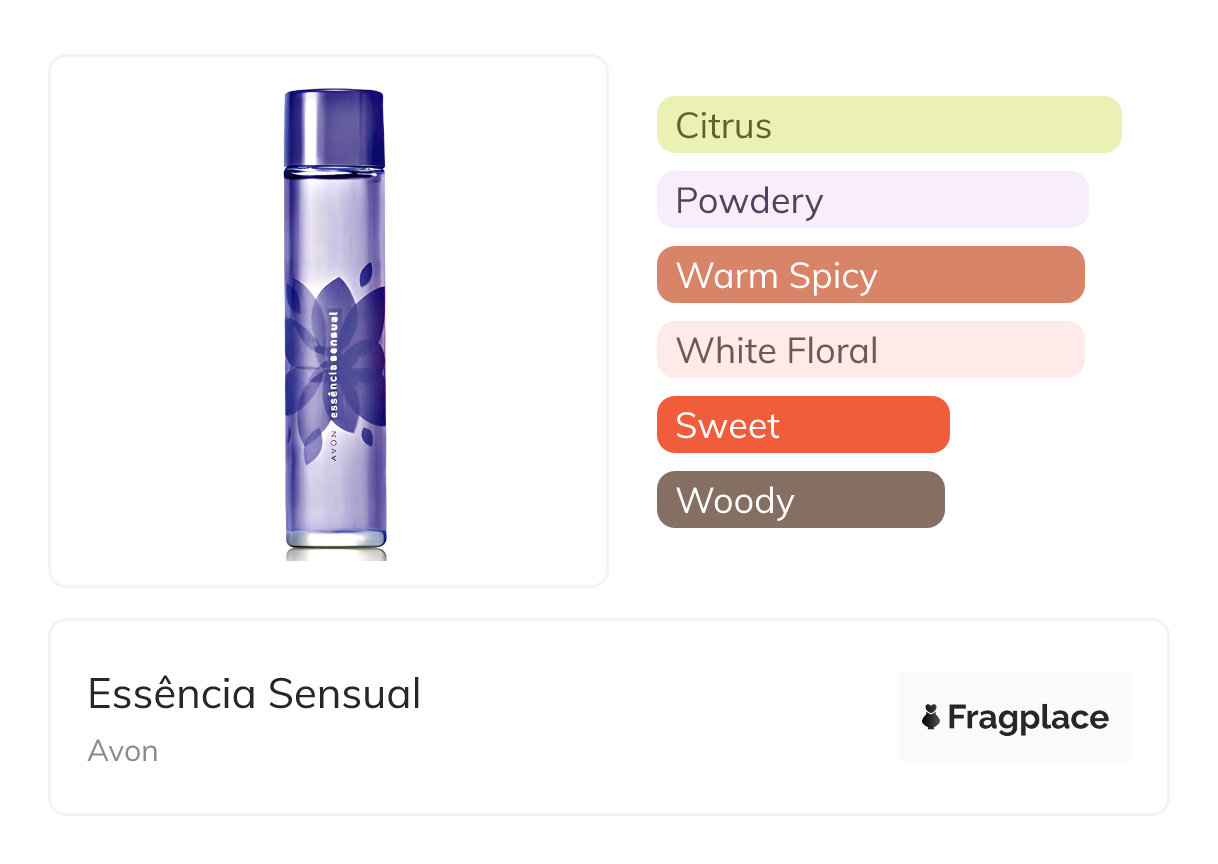This screenshot has height=864, width=1218.
Task: Select the Woody accord bar
Action: click(x=800, y=500)
